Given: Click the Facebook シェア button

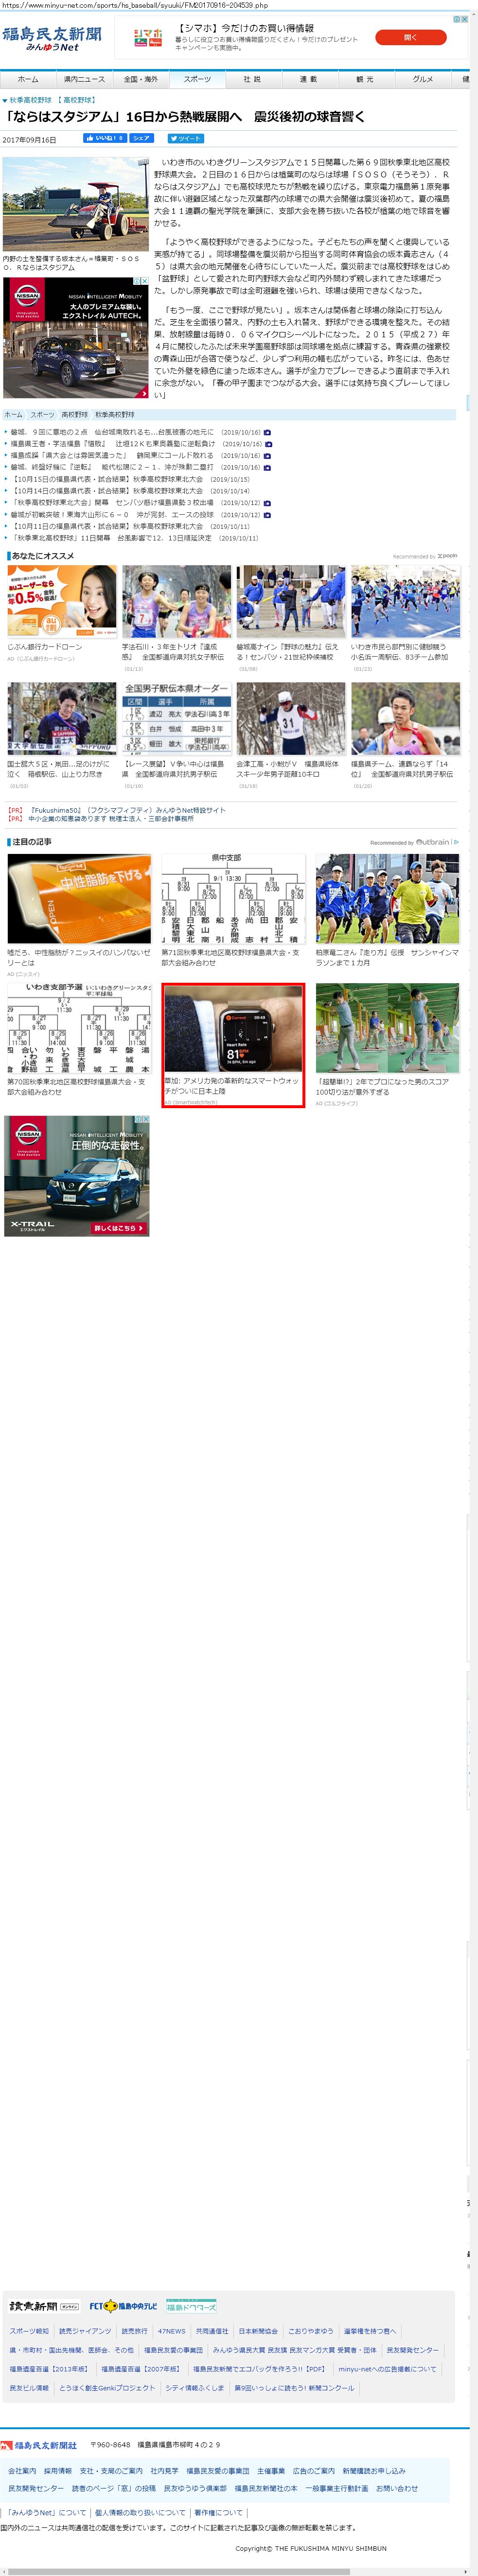Looking at the screenshot, I should [141, 139].
